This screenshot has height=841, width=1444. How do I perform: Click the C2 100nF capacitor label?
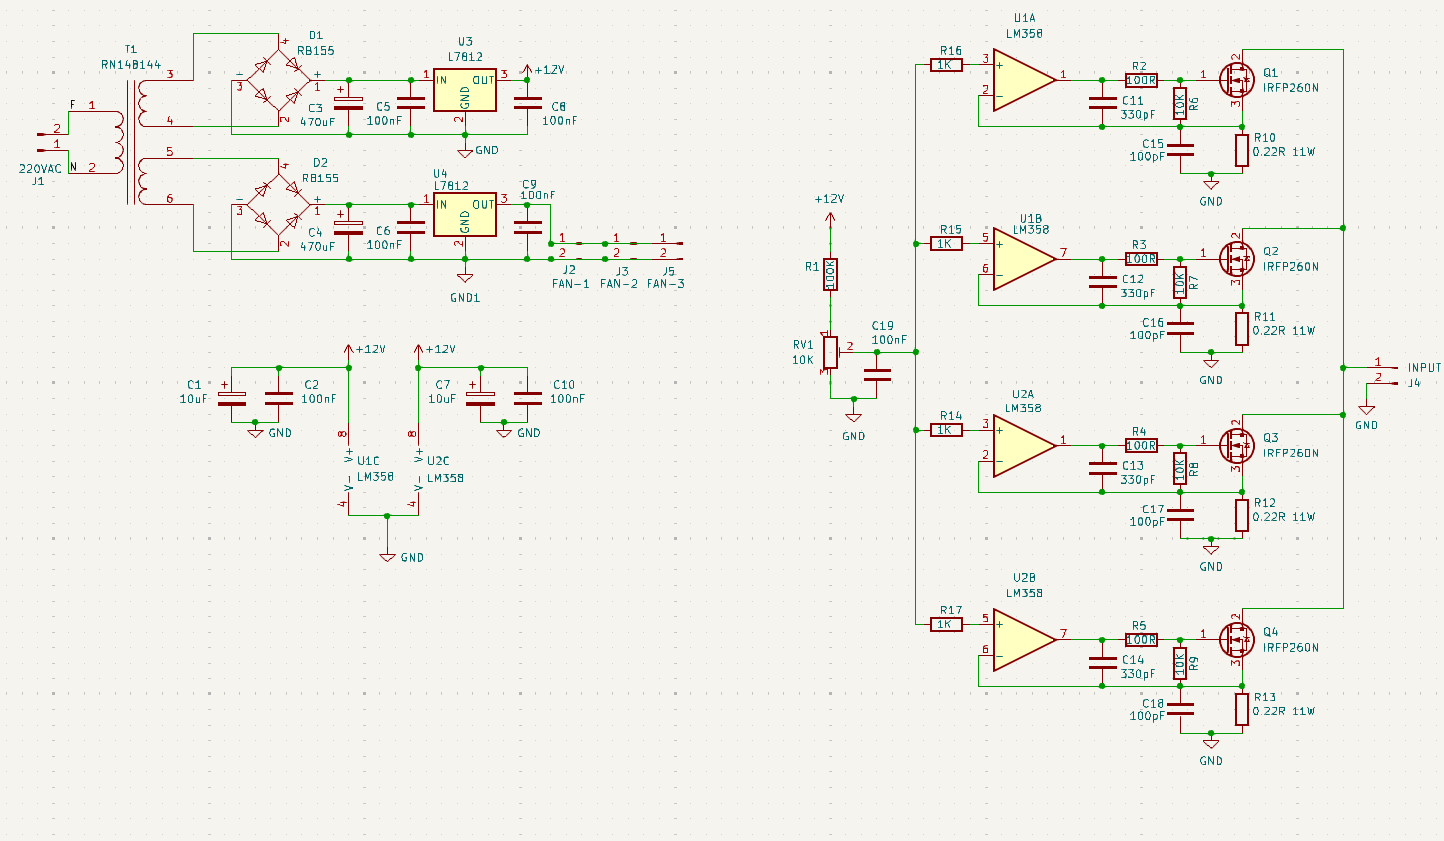[319, 391]
